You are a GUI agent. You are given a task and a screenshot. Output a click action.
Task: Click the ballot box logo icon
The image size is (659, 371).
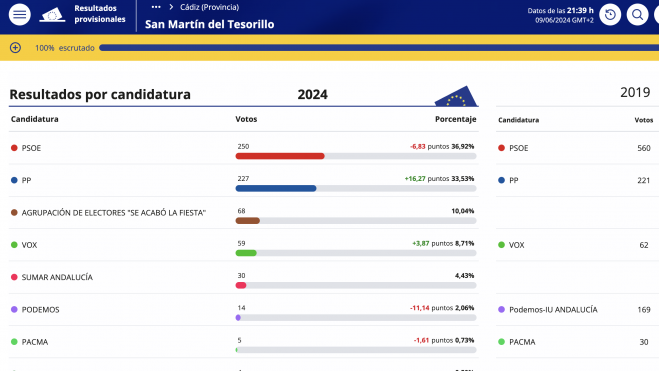52,15
